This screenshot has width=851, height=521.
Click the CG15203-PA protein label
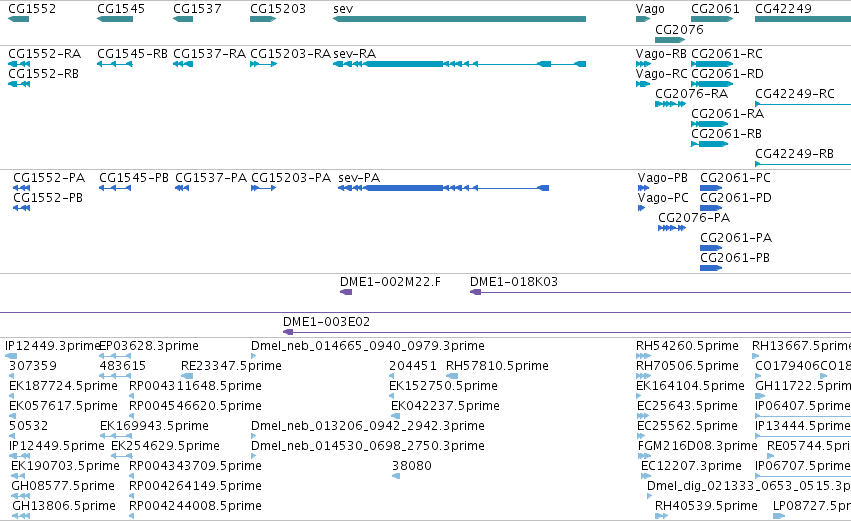click(x=291, y=178)
